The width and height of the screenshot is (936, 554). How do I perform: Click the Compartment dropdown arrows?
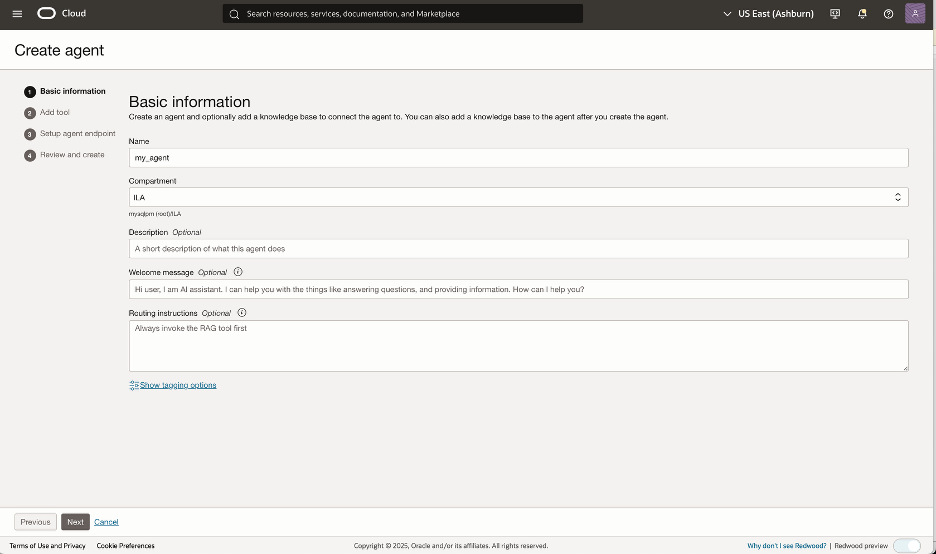point(897,197)
